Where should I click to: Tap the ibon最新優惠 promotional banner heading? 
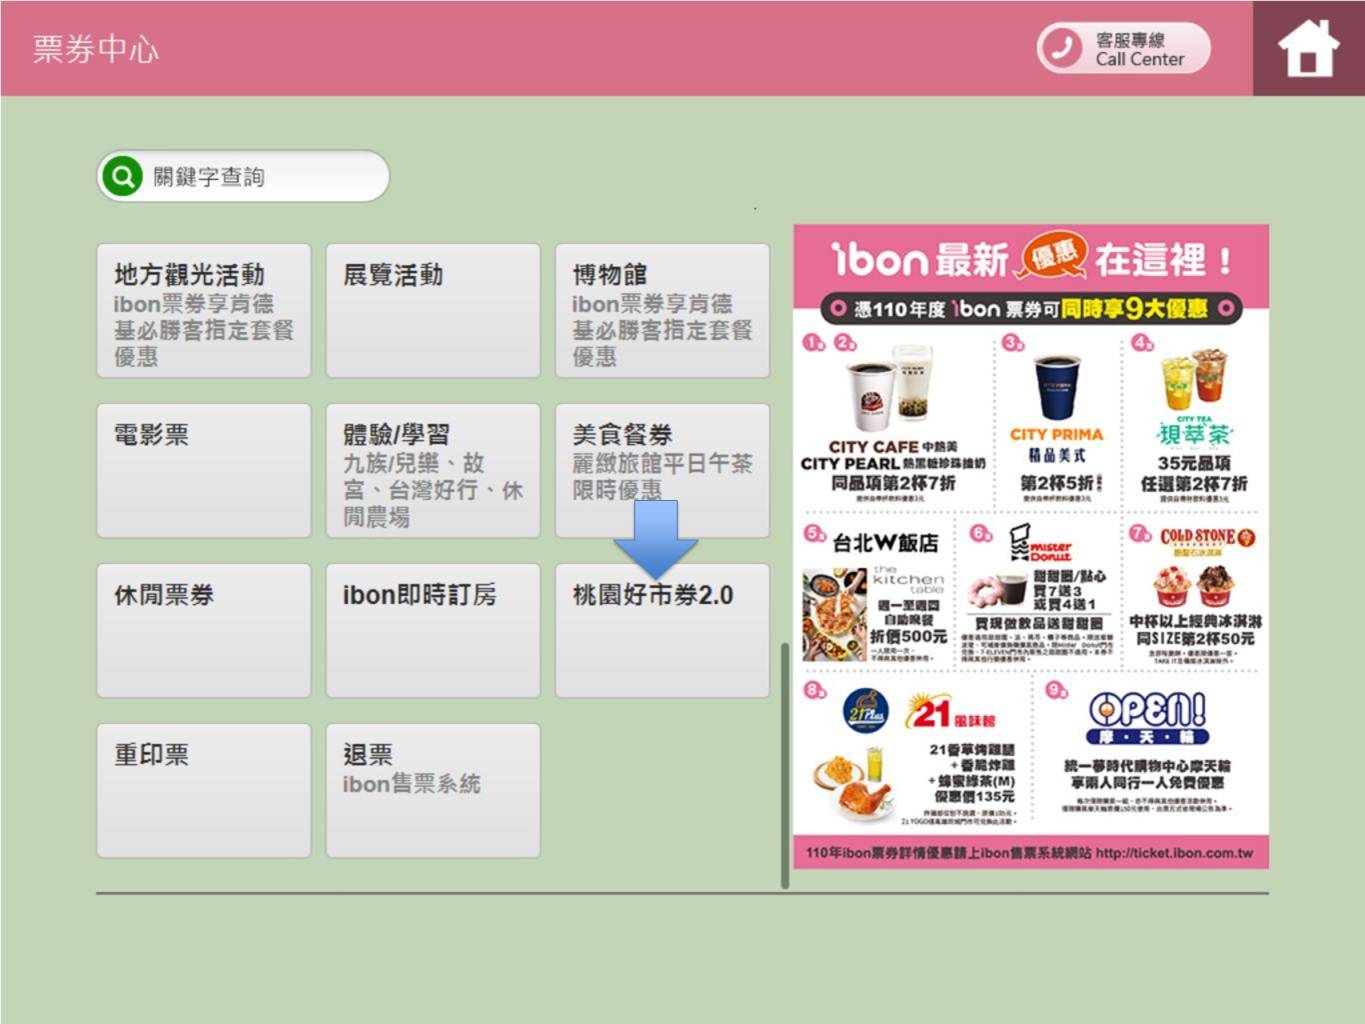click(1031, 259)
